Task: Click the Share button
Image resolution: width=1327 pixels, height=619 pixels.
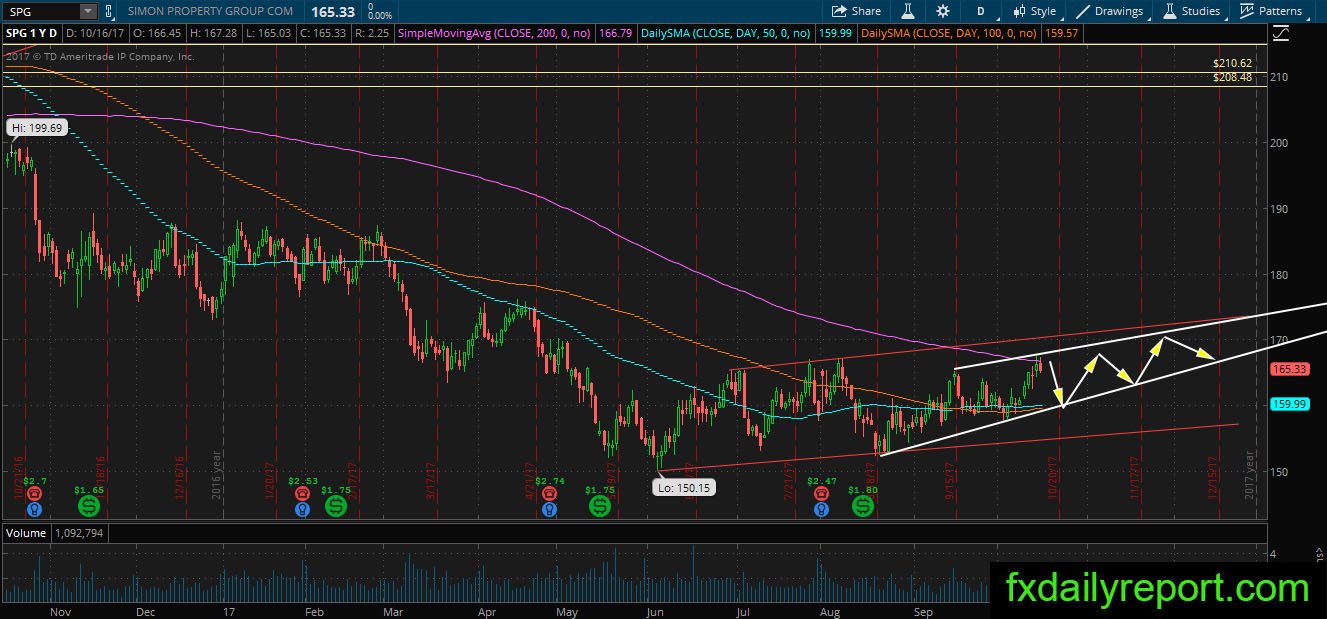Action: coord(857,11)
